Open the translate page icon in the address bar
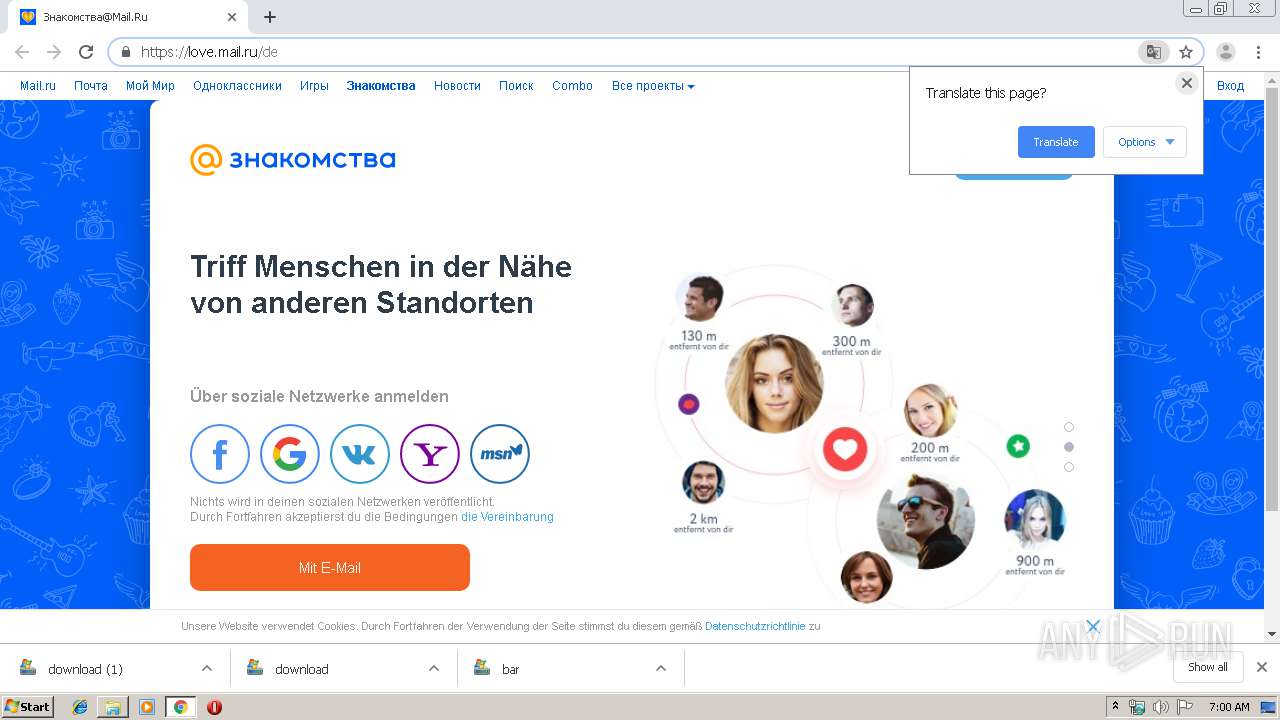This screenshot has height=720, width=1280. tap(1153, 52)
